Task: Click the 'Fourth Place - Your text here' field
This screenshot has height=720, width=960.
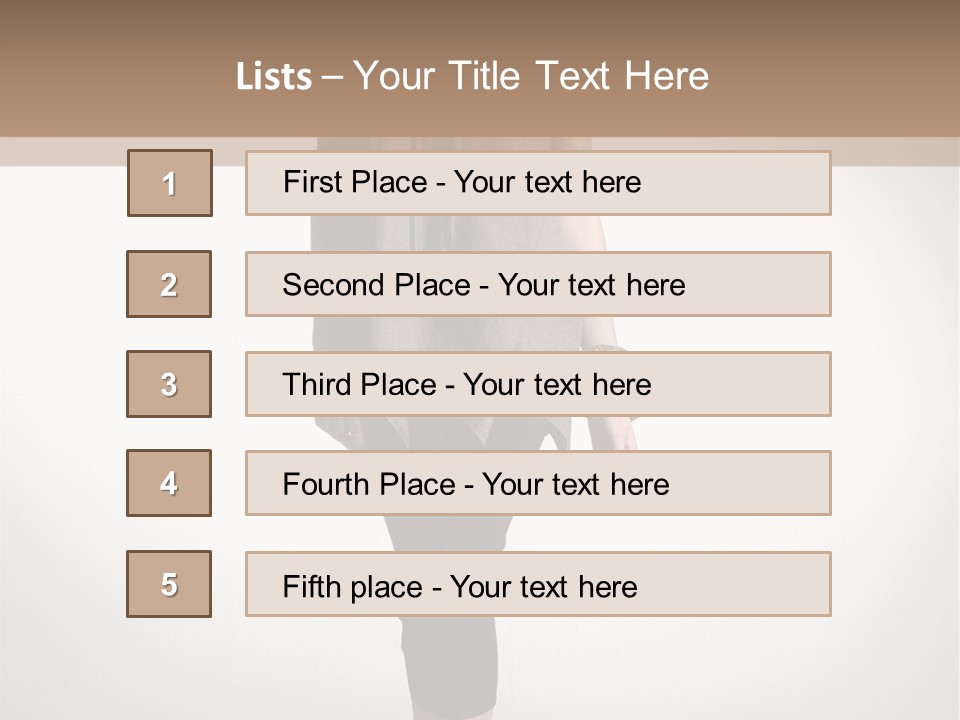Action: [538, 483]
